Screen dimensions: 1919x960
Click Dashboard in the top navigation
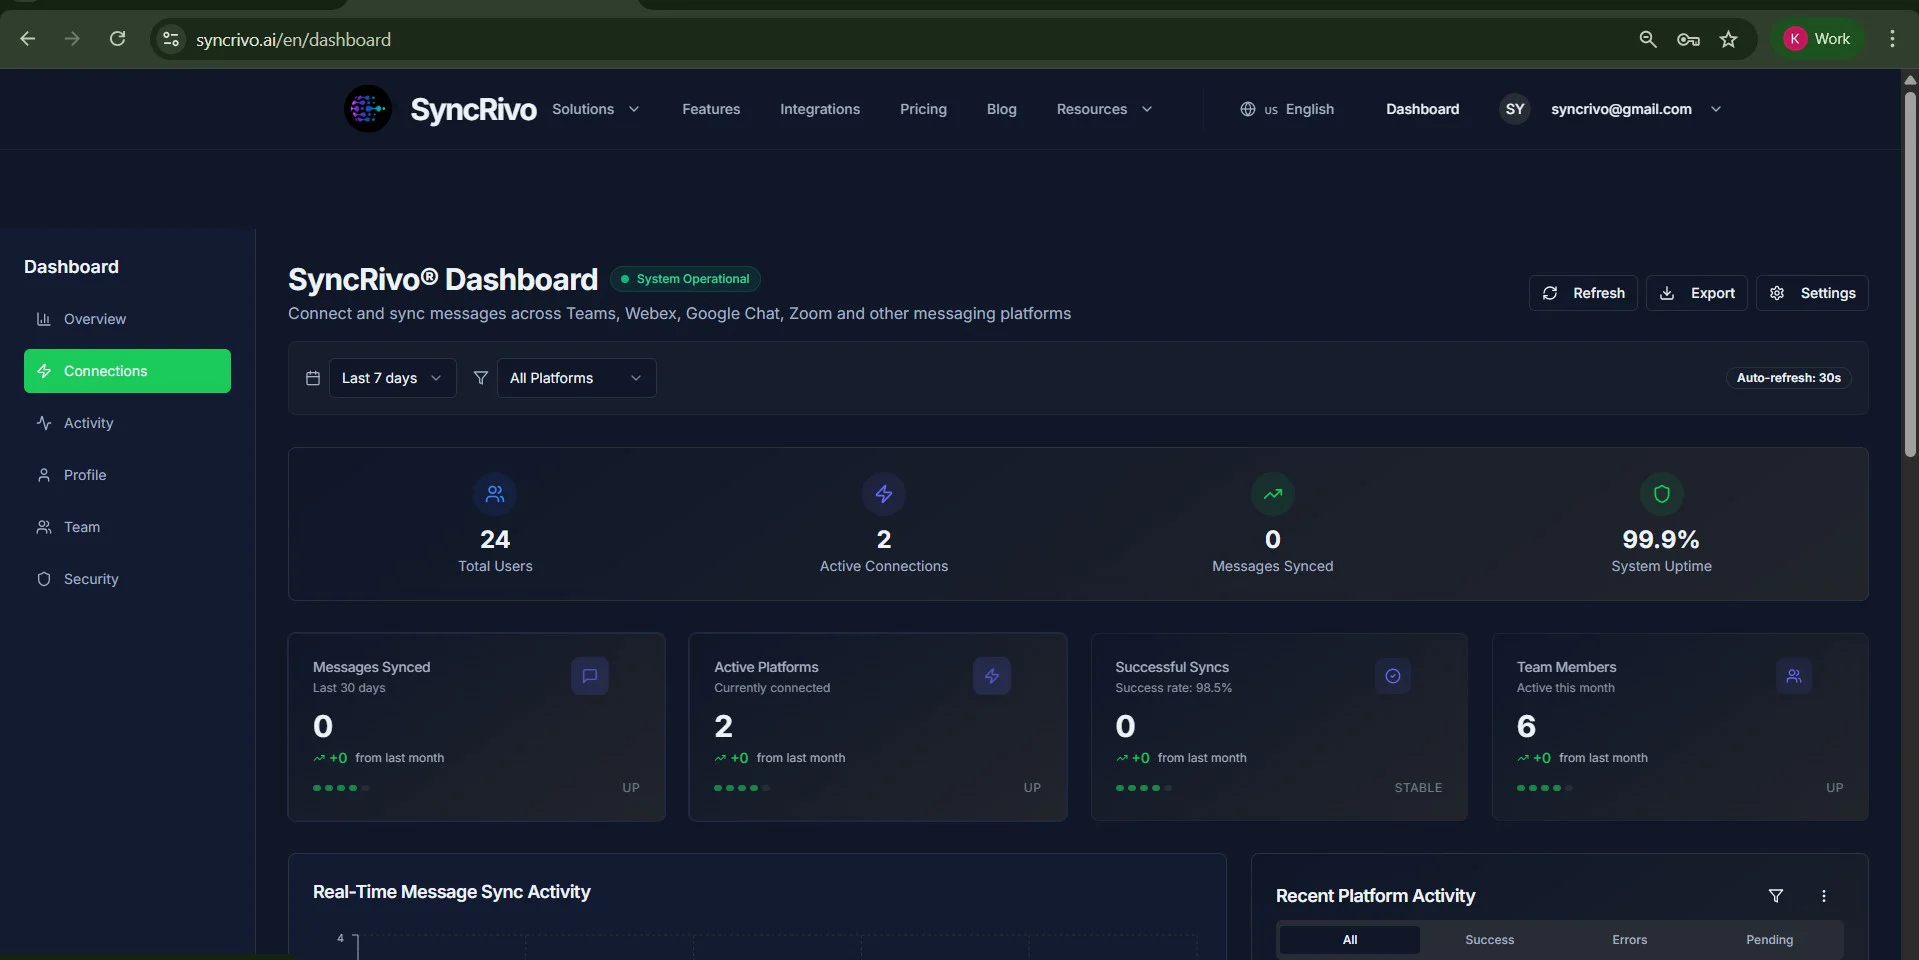pos(1422,109)
